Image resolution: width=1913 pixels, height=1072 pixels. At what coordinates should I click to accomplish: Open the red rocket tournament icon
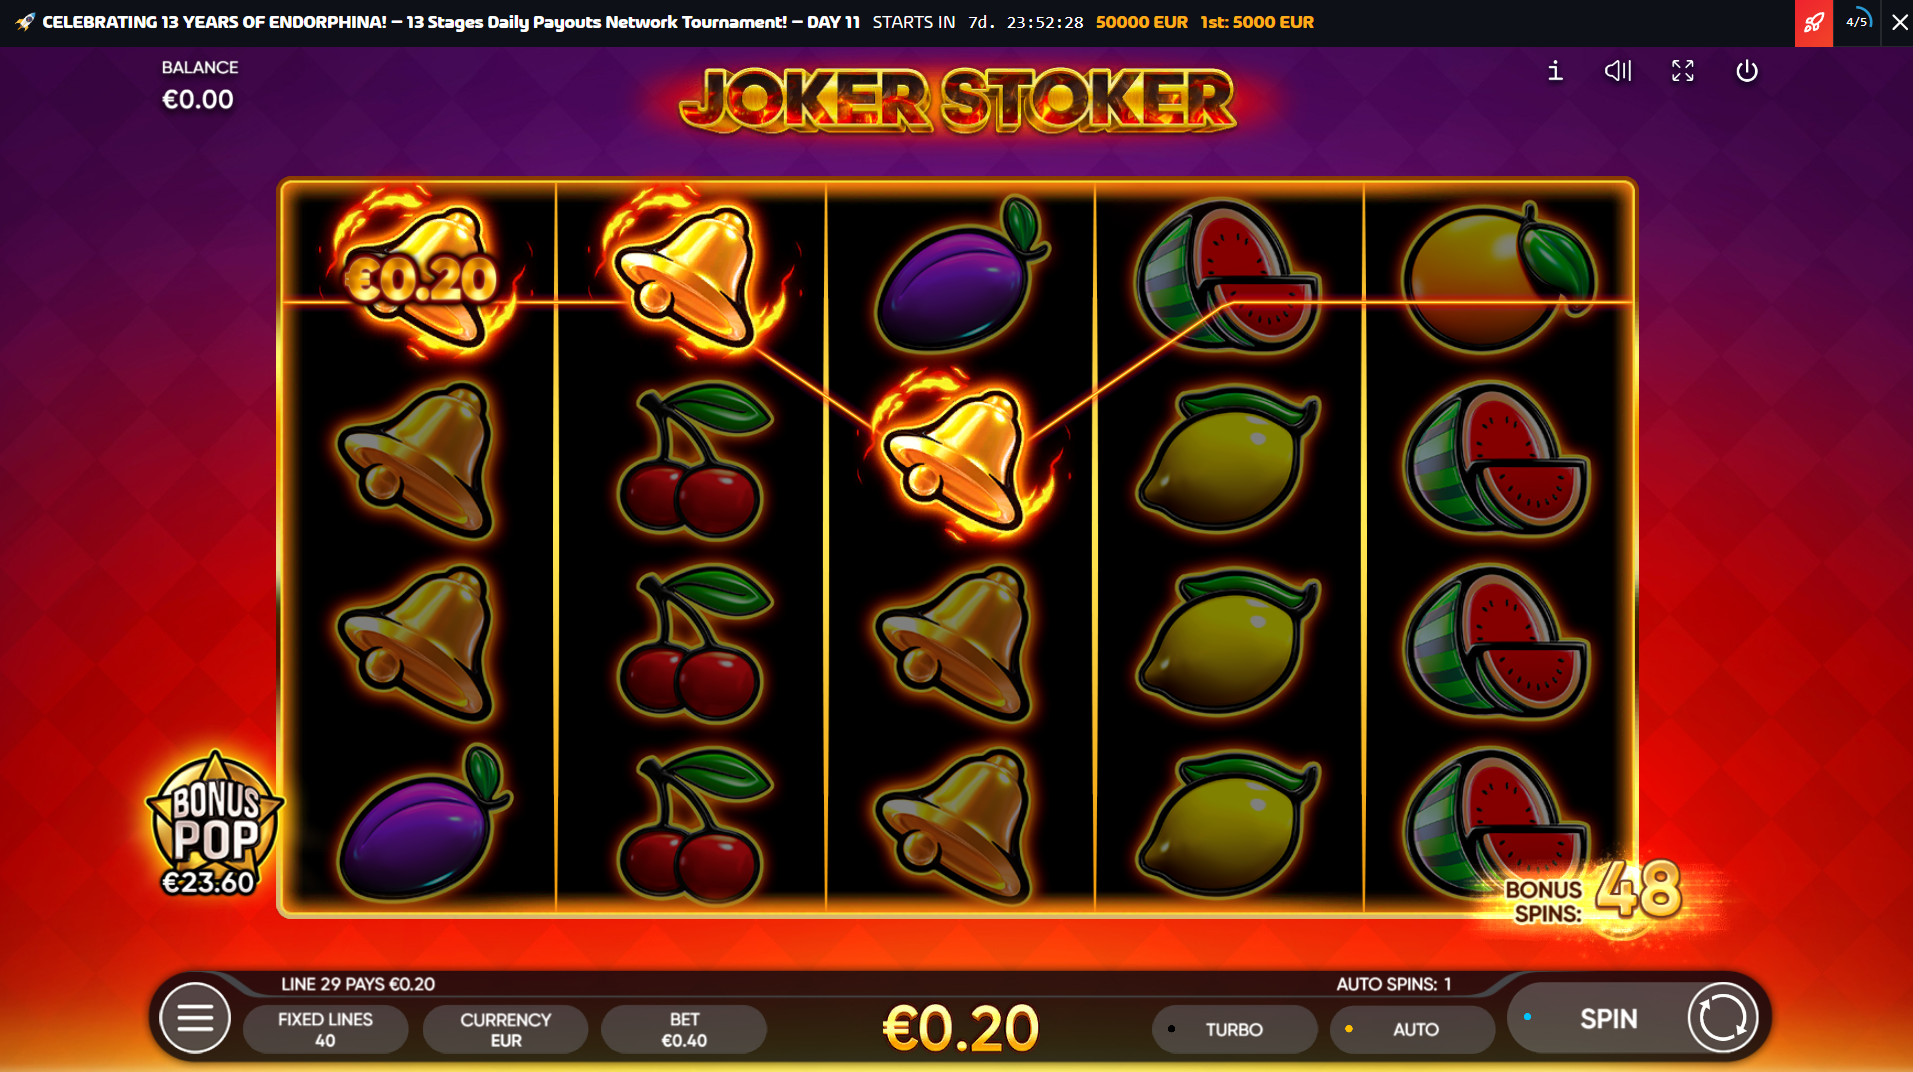tap(1813, 22)
